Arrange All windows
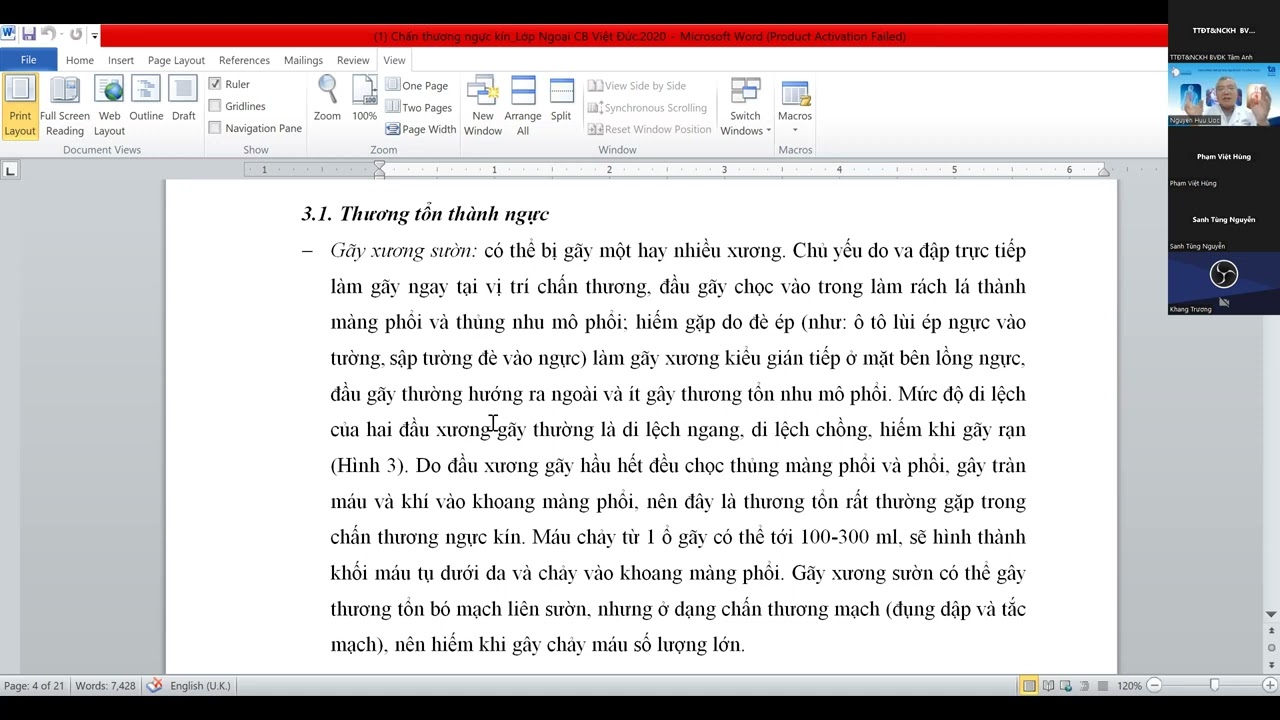The height and width of the screenshot is (720, 1280). coord(523,107)
